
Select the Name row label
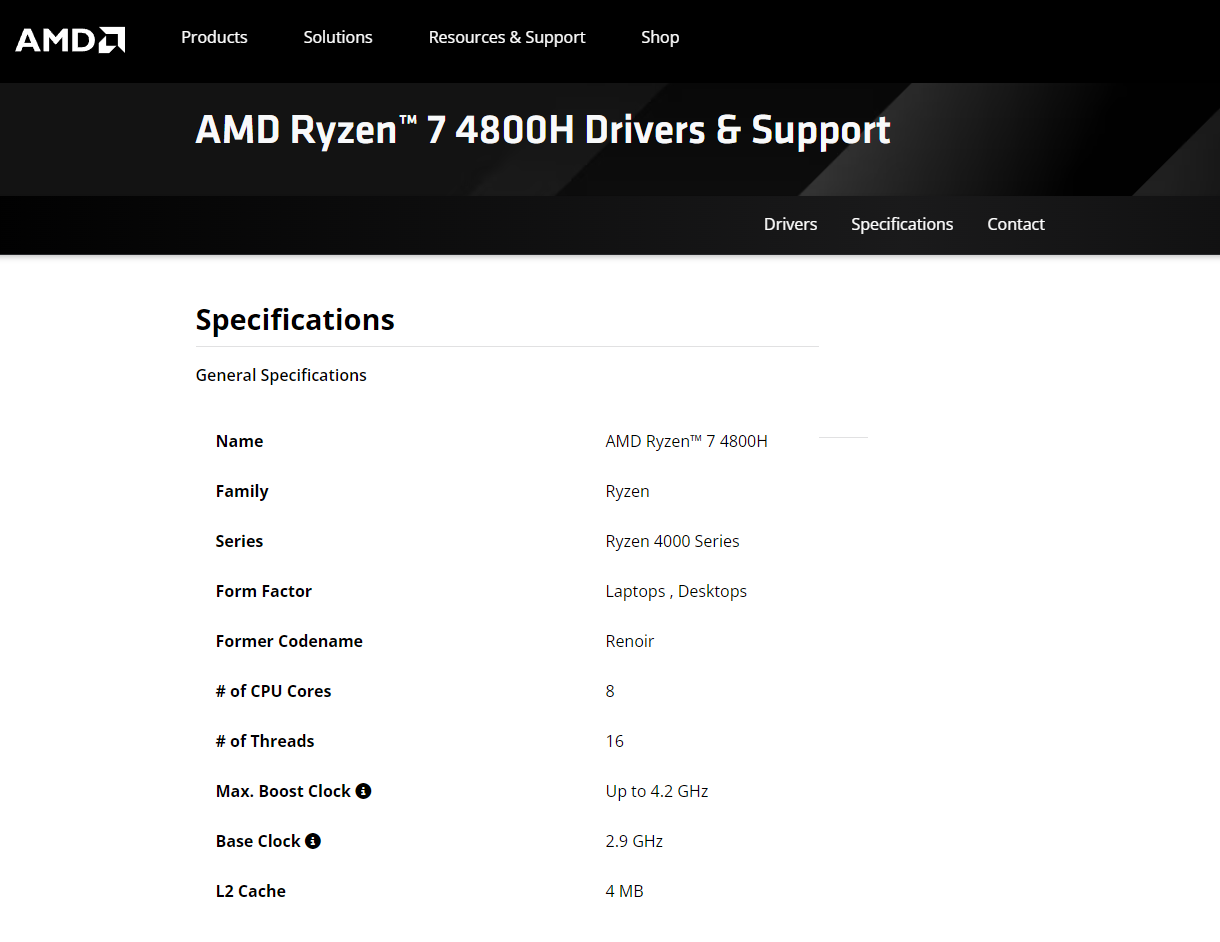(240, 441)
